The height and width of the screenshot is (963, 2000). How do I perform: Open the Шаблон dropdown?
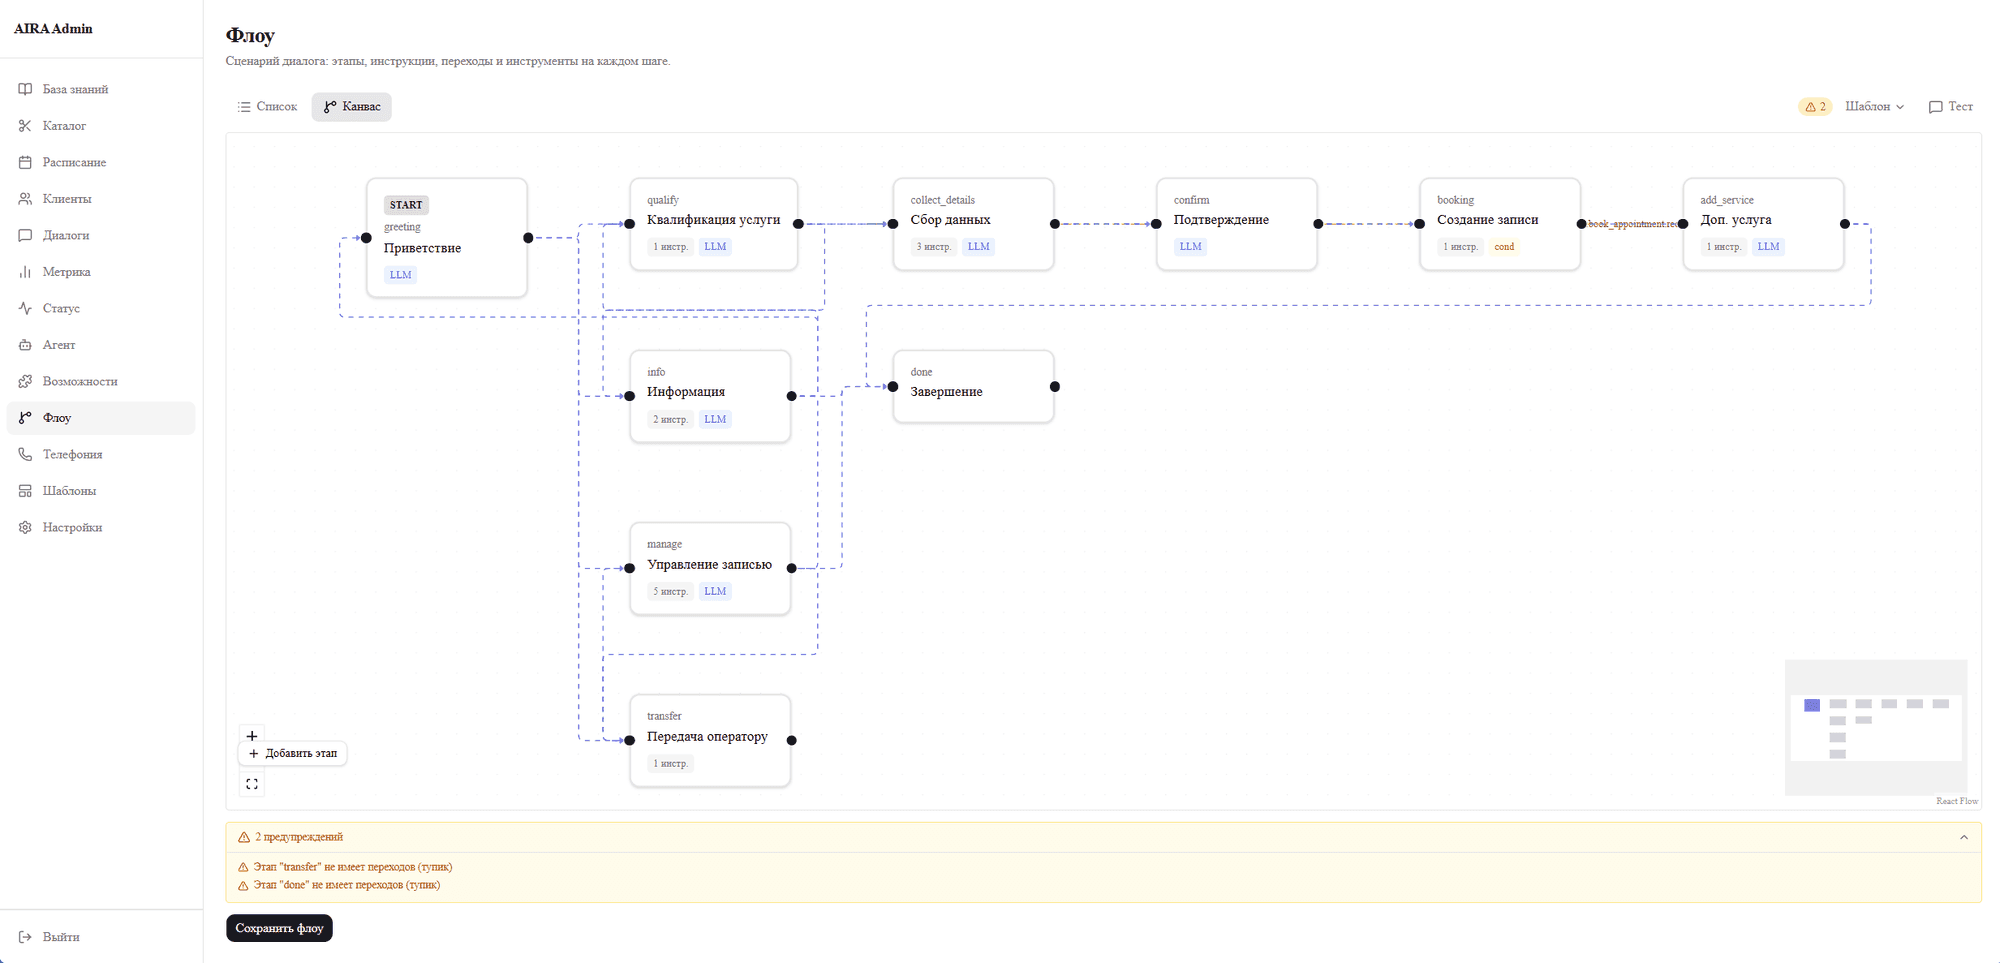coord(1874,107)
